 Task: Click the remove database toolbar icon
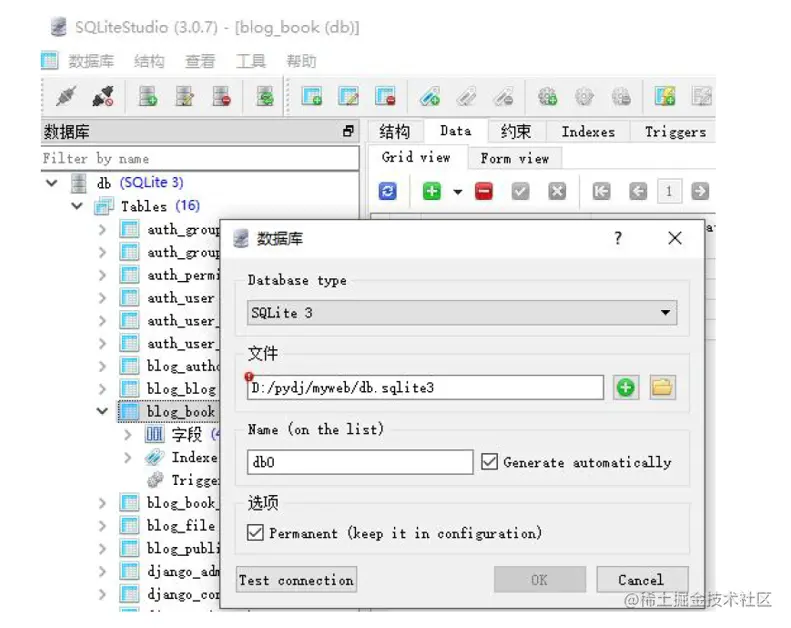pyautogui.click(x=221, y=96)
